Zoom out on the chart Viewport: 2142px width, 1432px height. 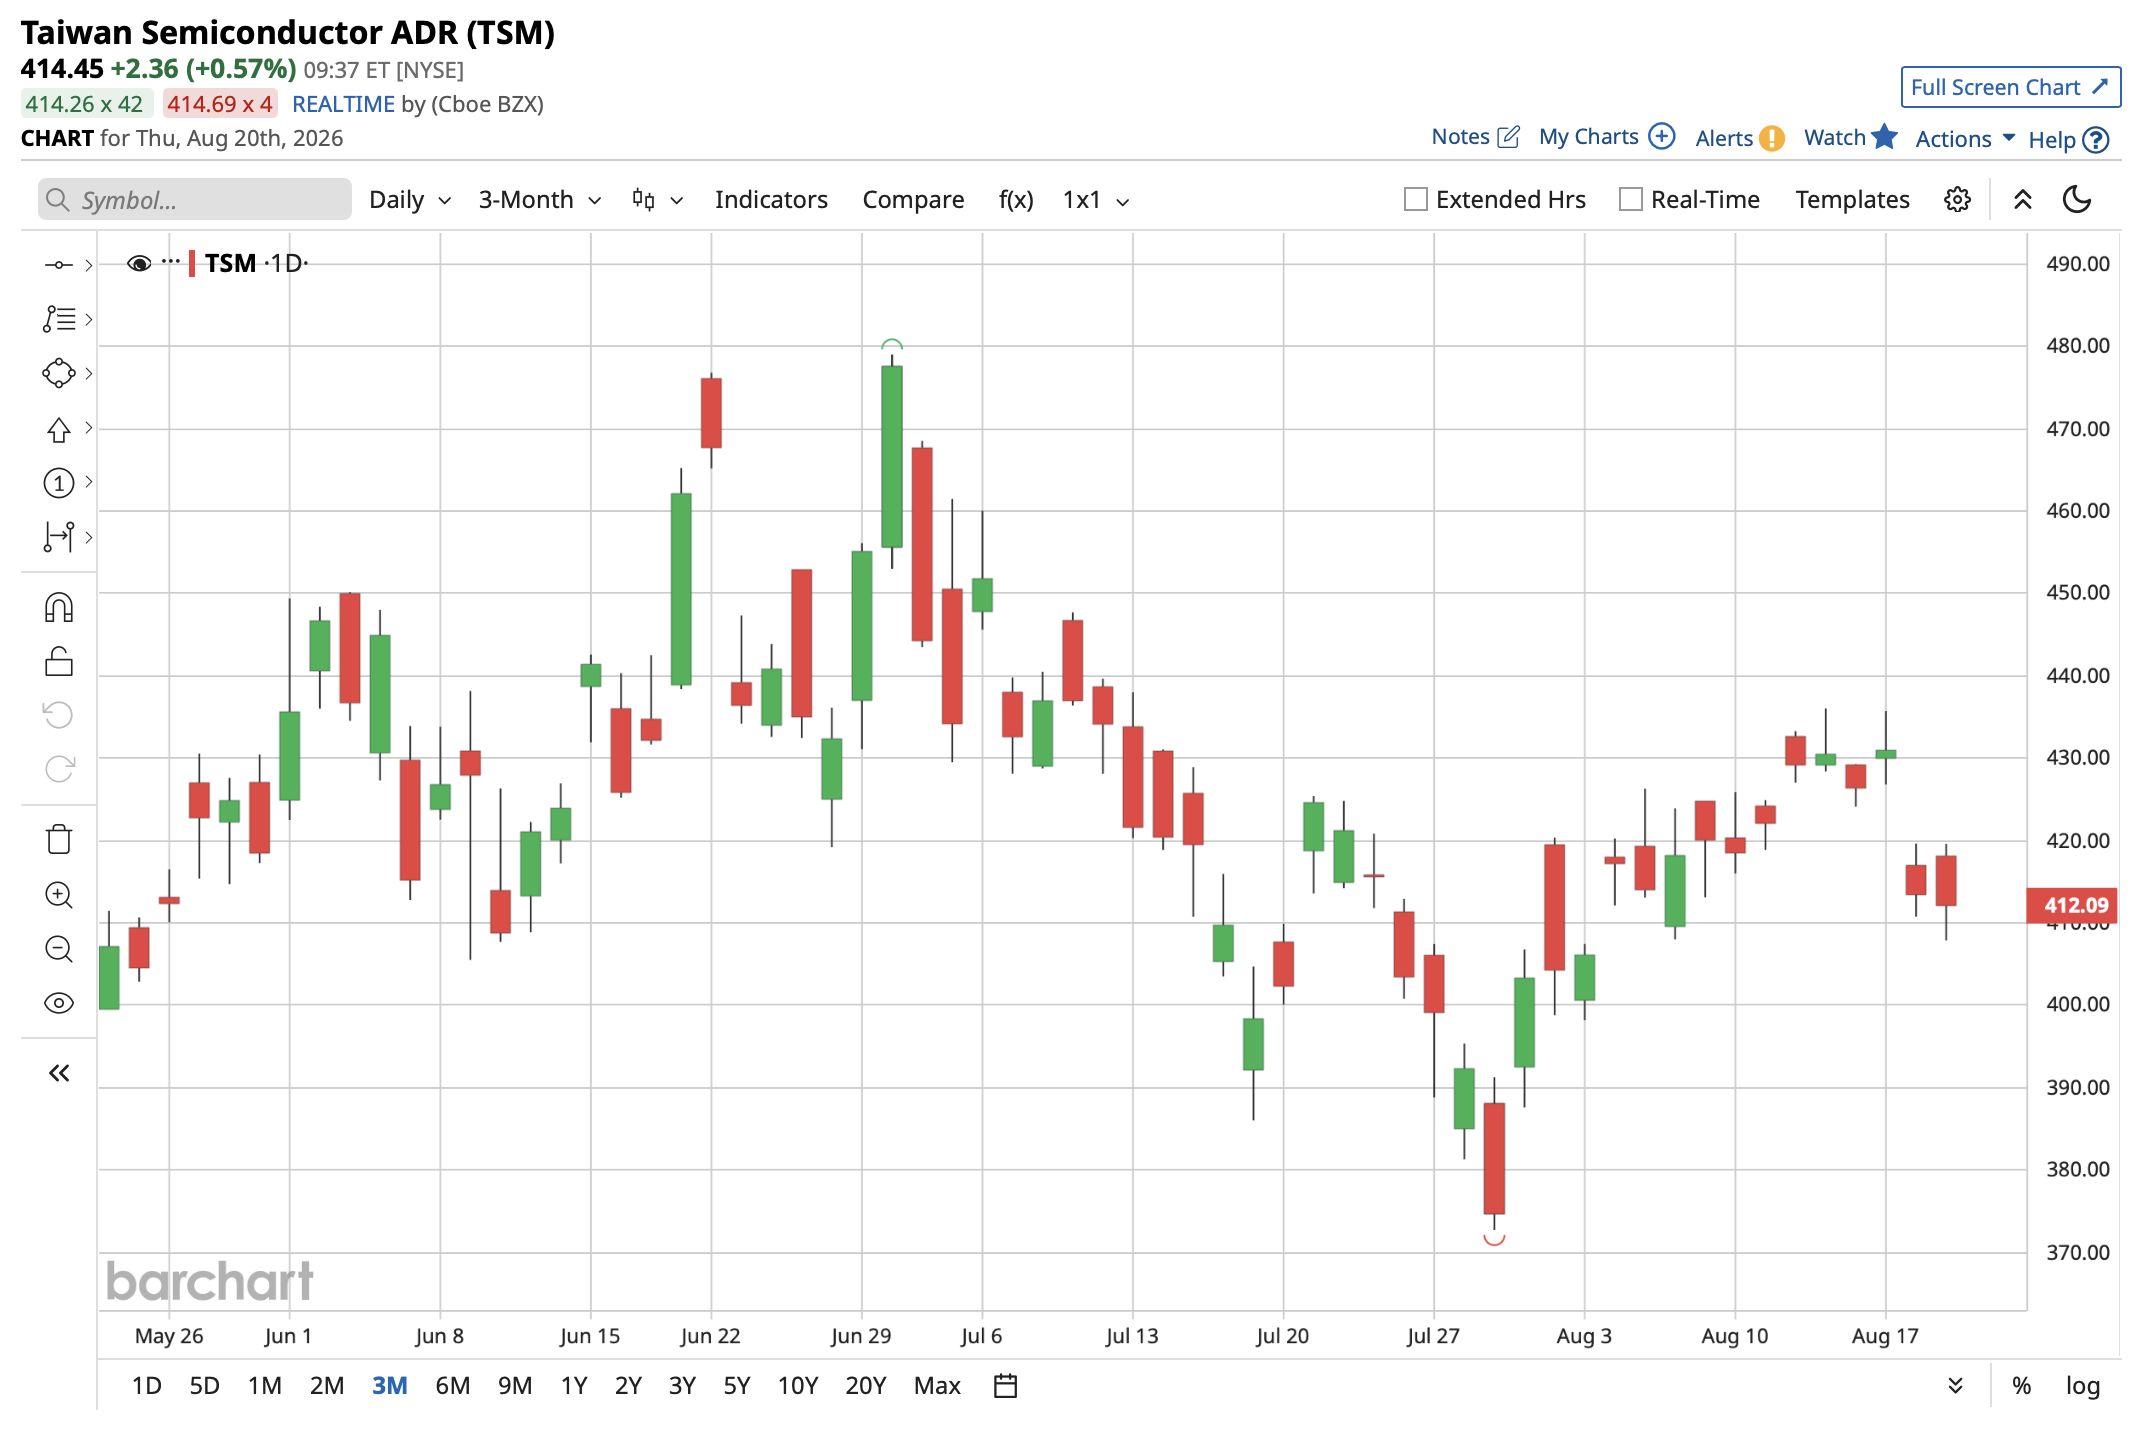[x=59, y=948]
